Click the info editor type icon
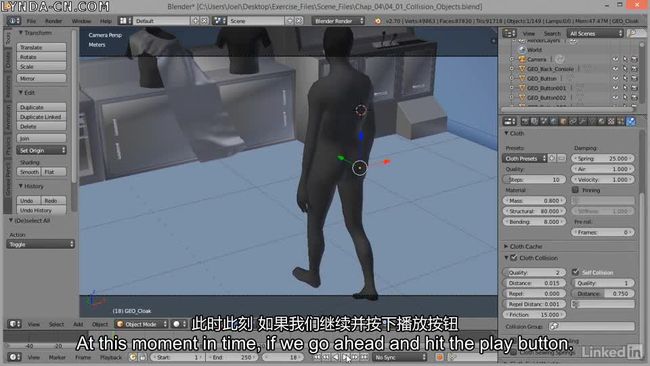 (13, 20)
